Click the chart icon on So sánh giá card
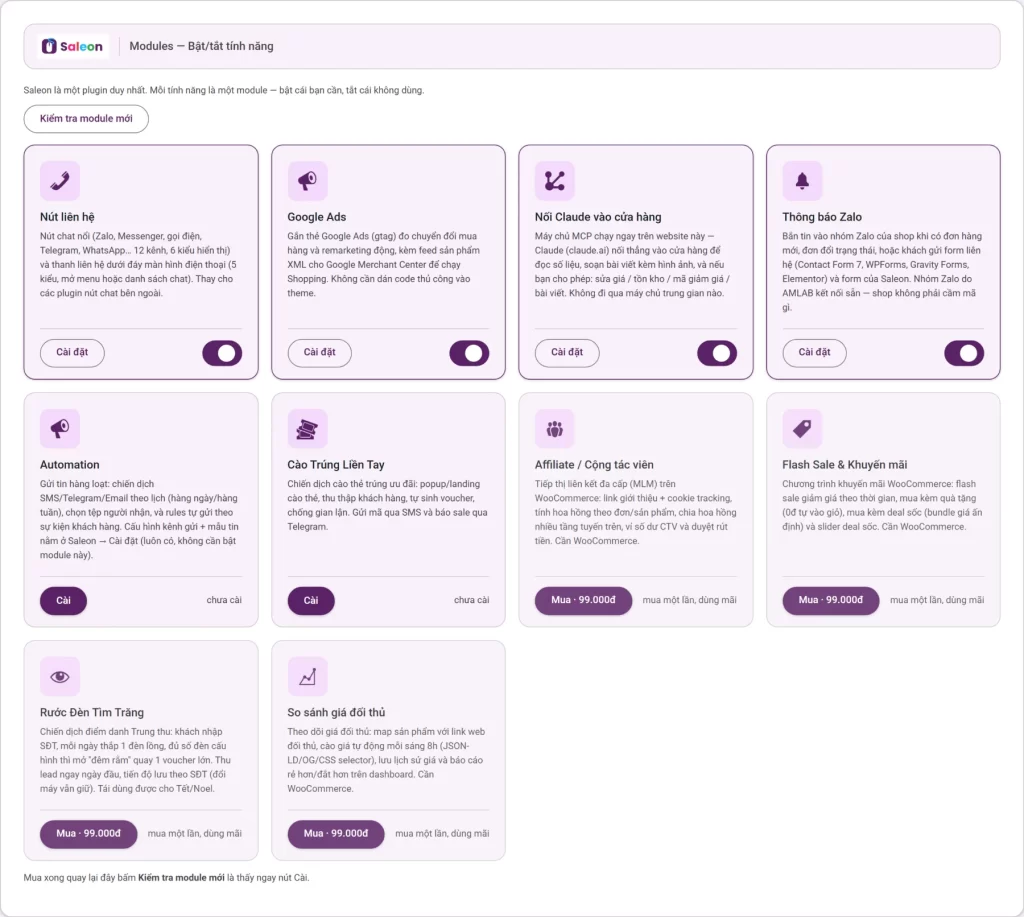 pyautogui.click(x=308, y=677)
